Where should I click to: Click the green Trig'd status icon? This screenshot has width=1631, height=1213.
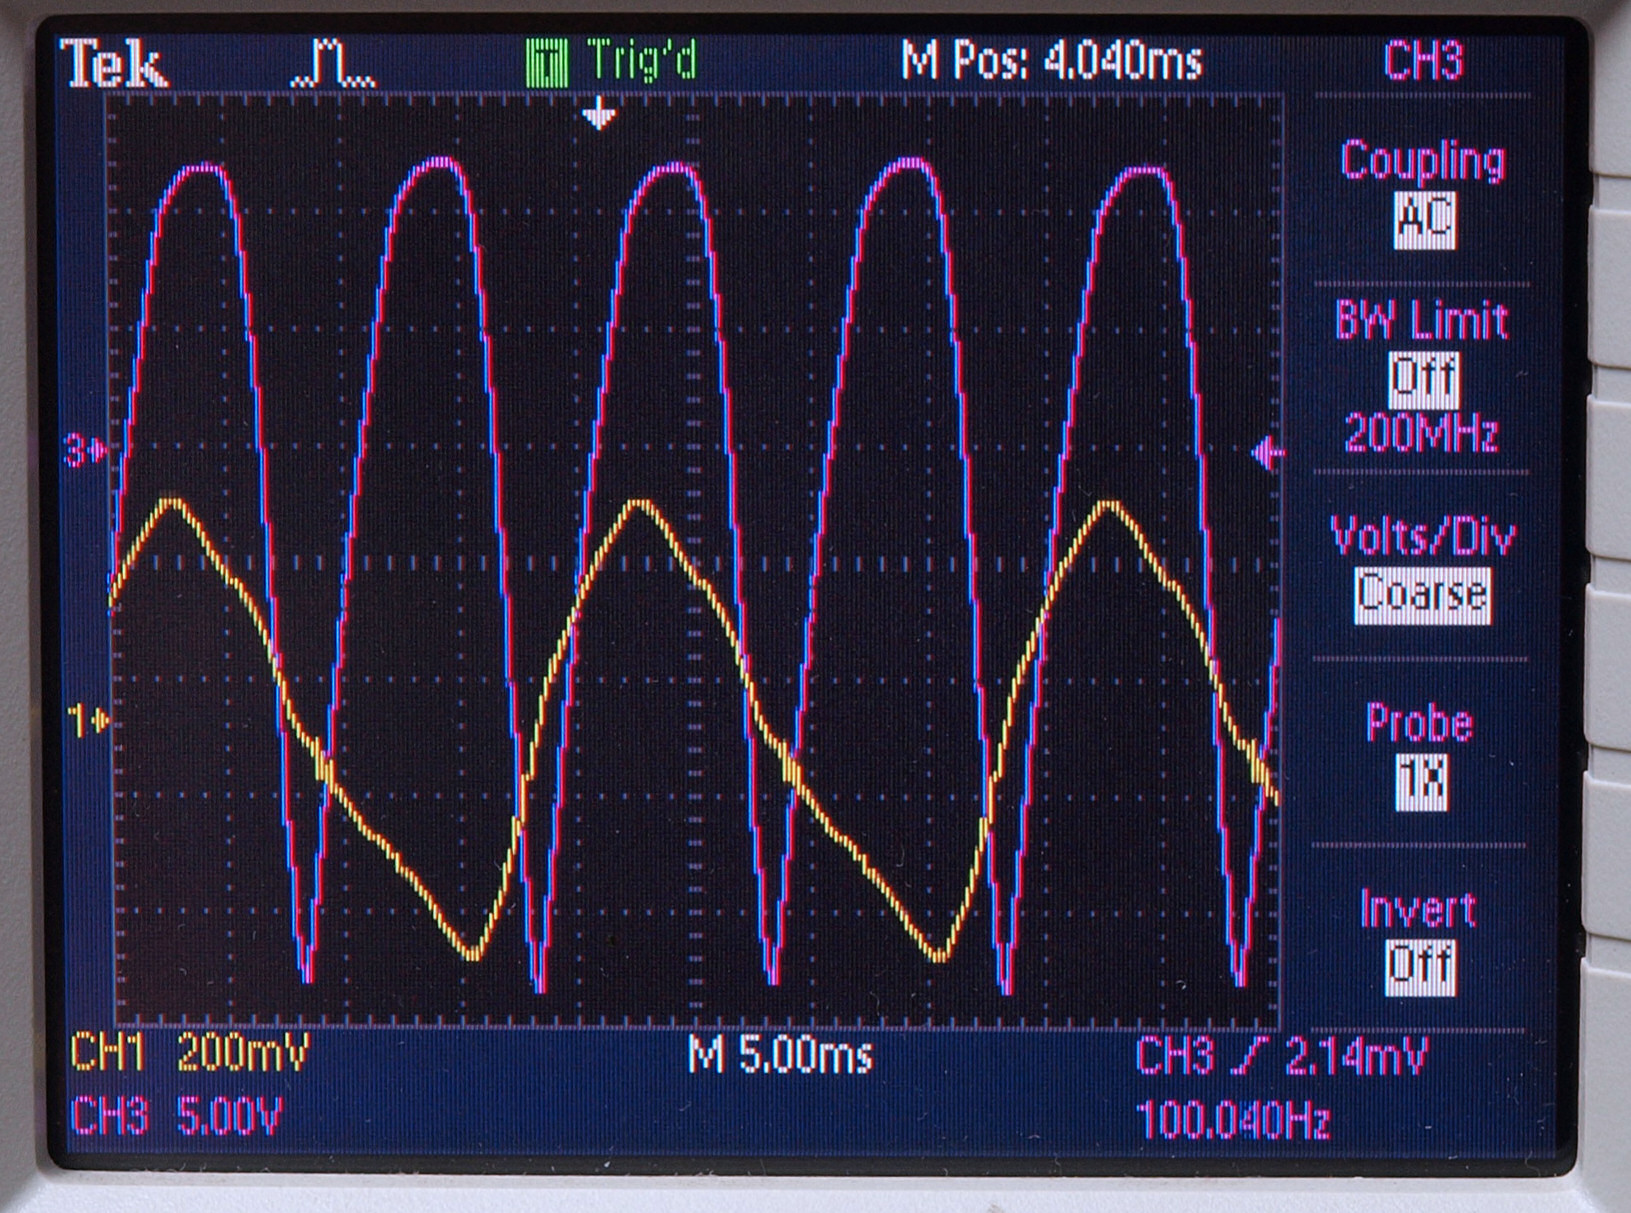[546, 63]
